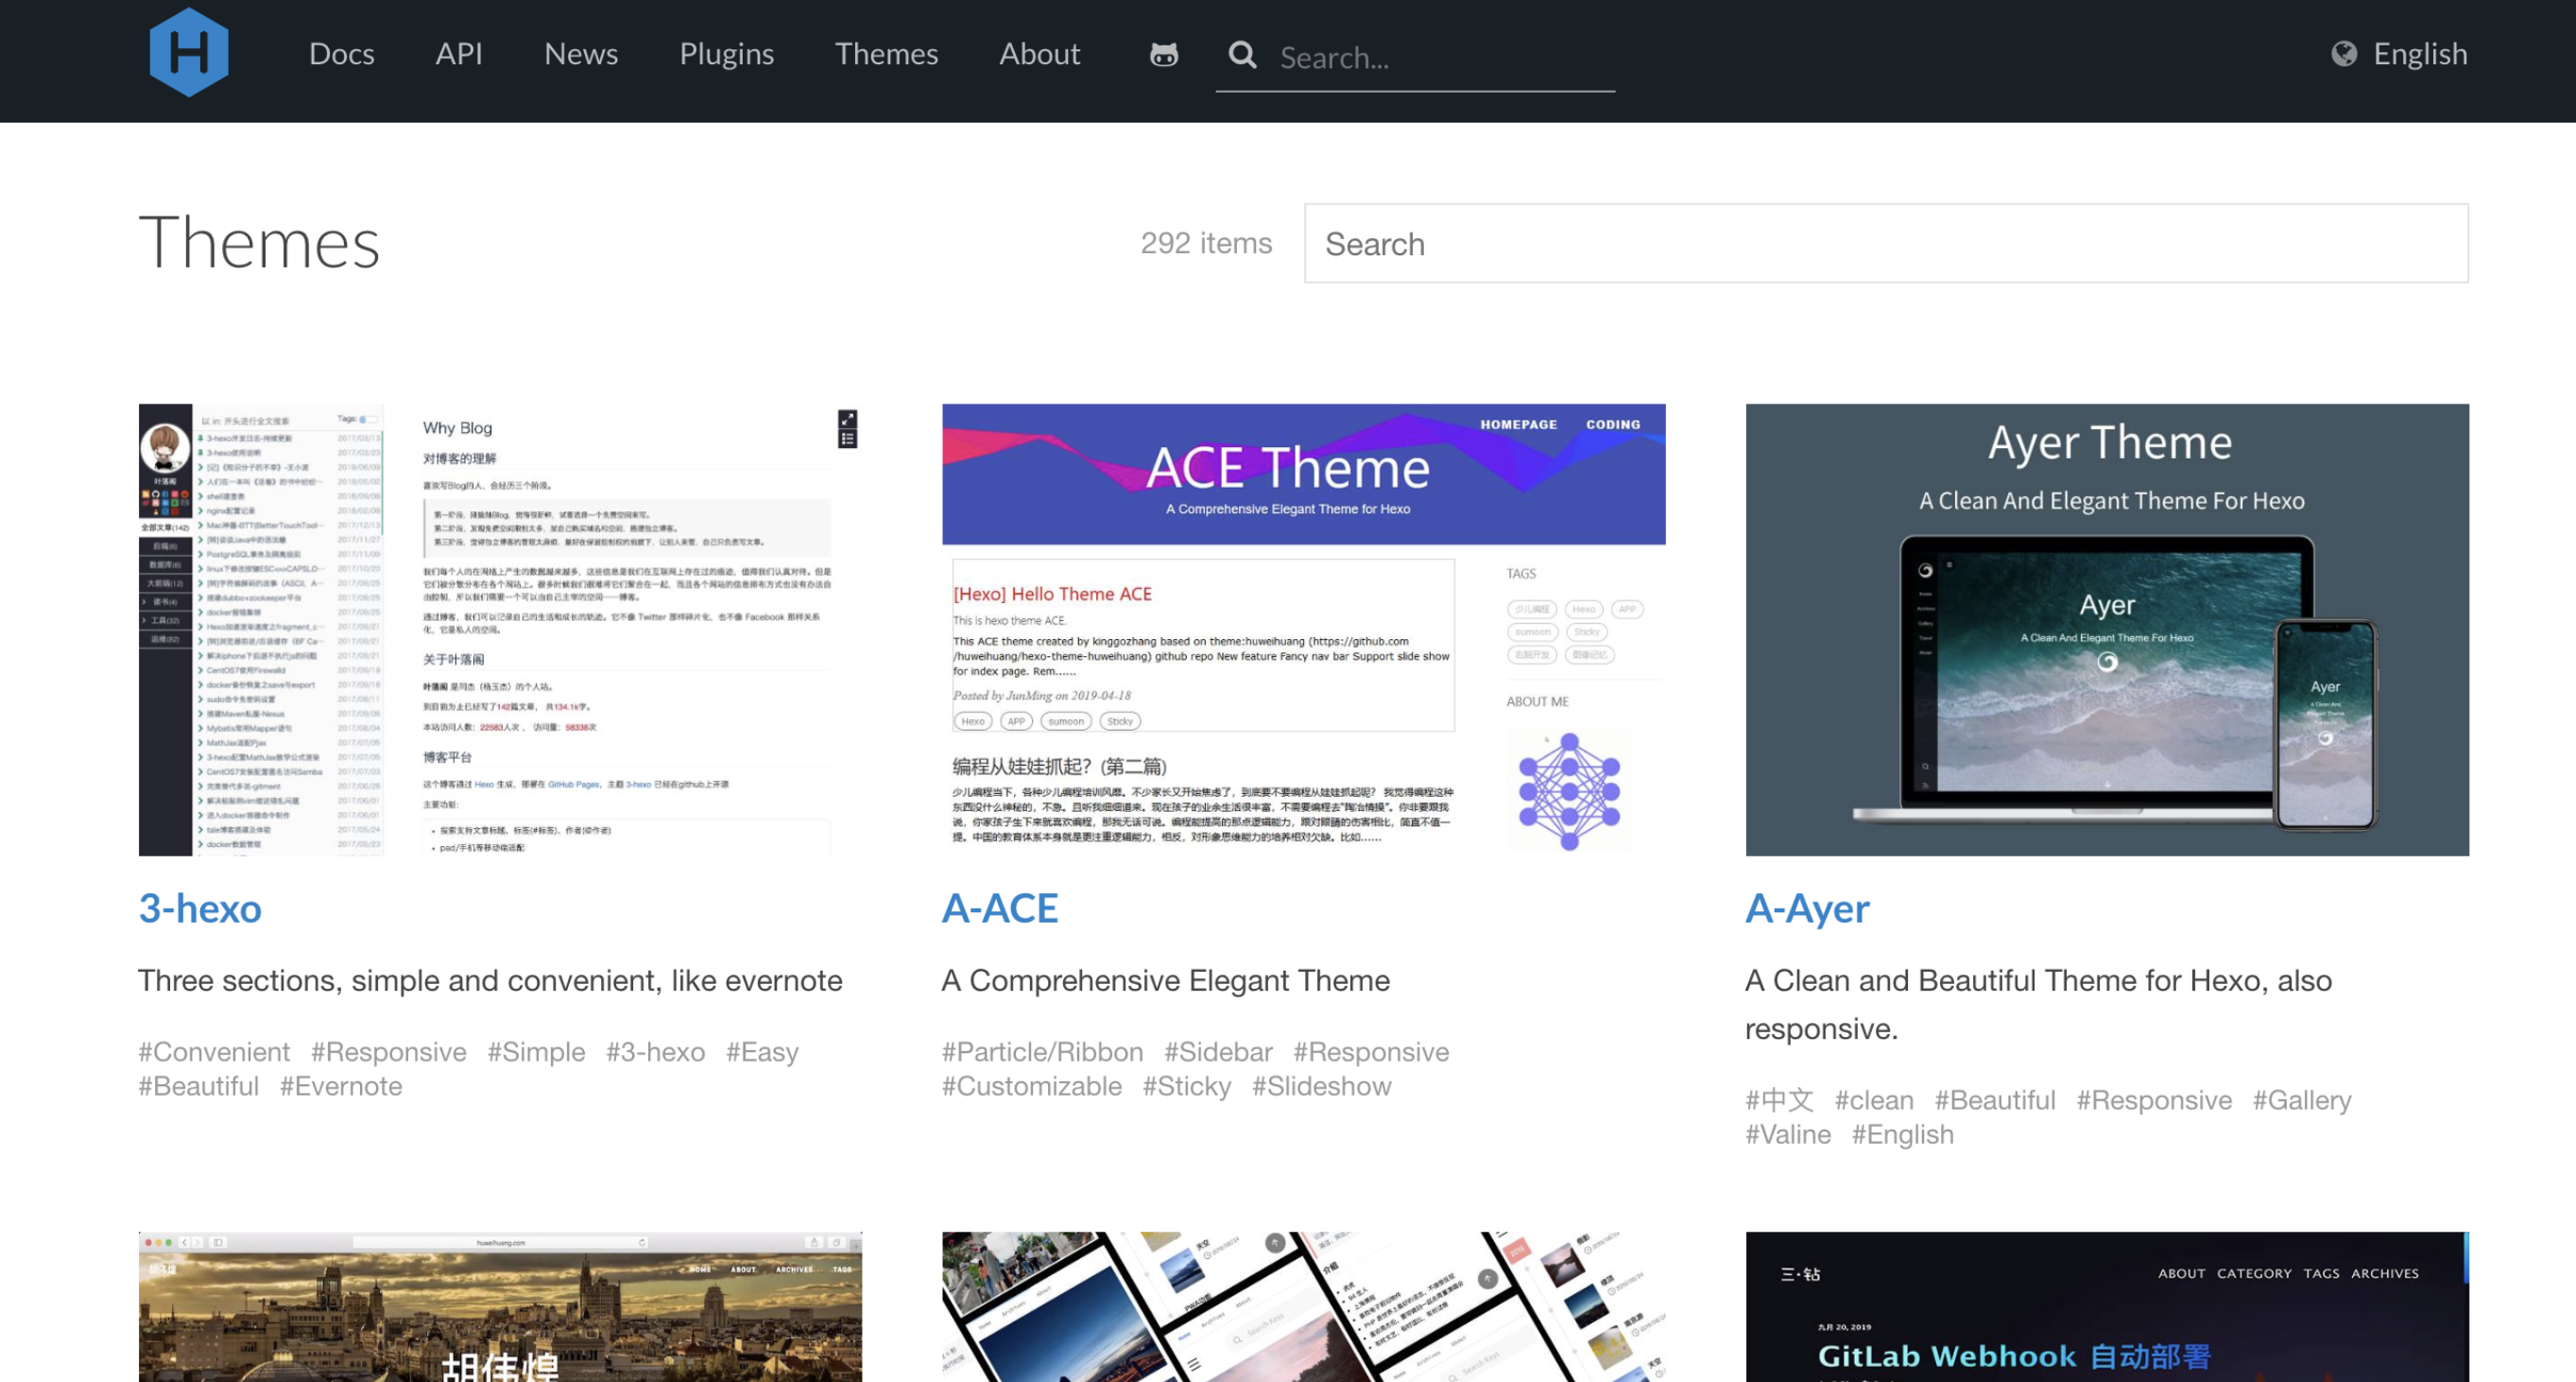This screenshot has height=1382, width=2576.
Task: Click the magnifier search icon
Action: point(1242,55)
